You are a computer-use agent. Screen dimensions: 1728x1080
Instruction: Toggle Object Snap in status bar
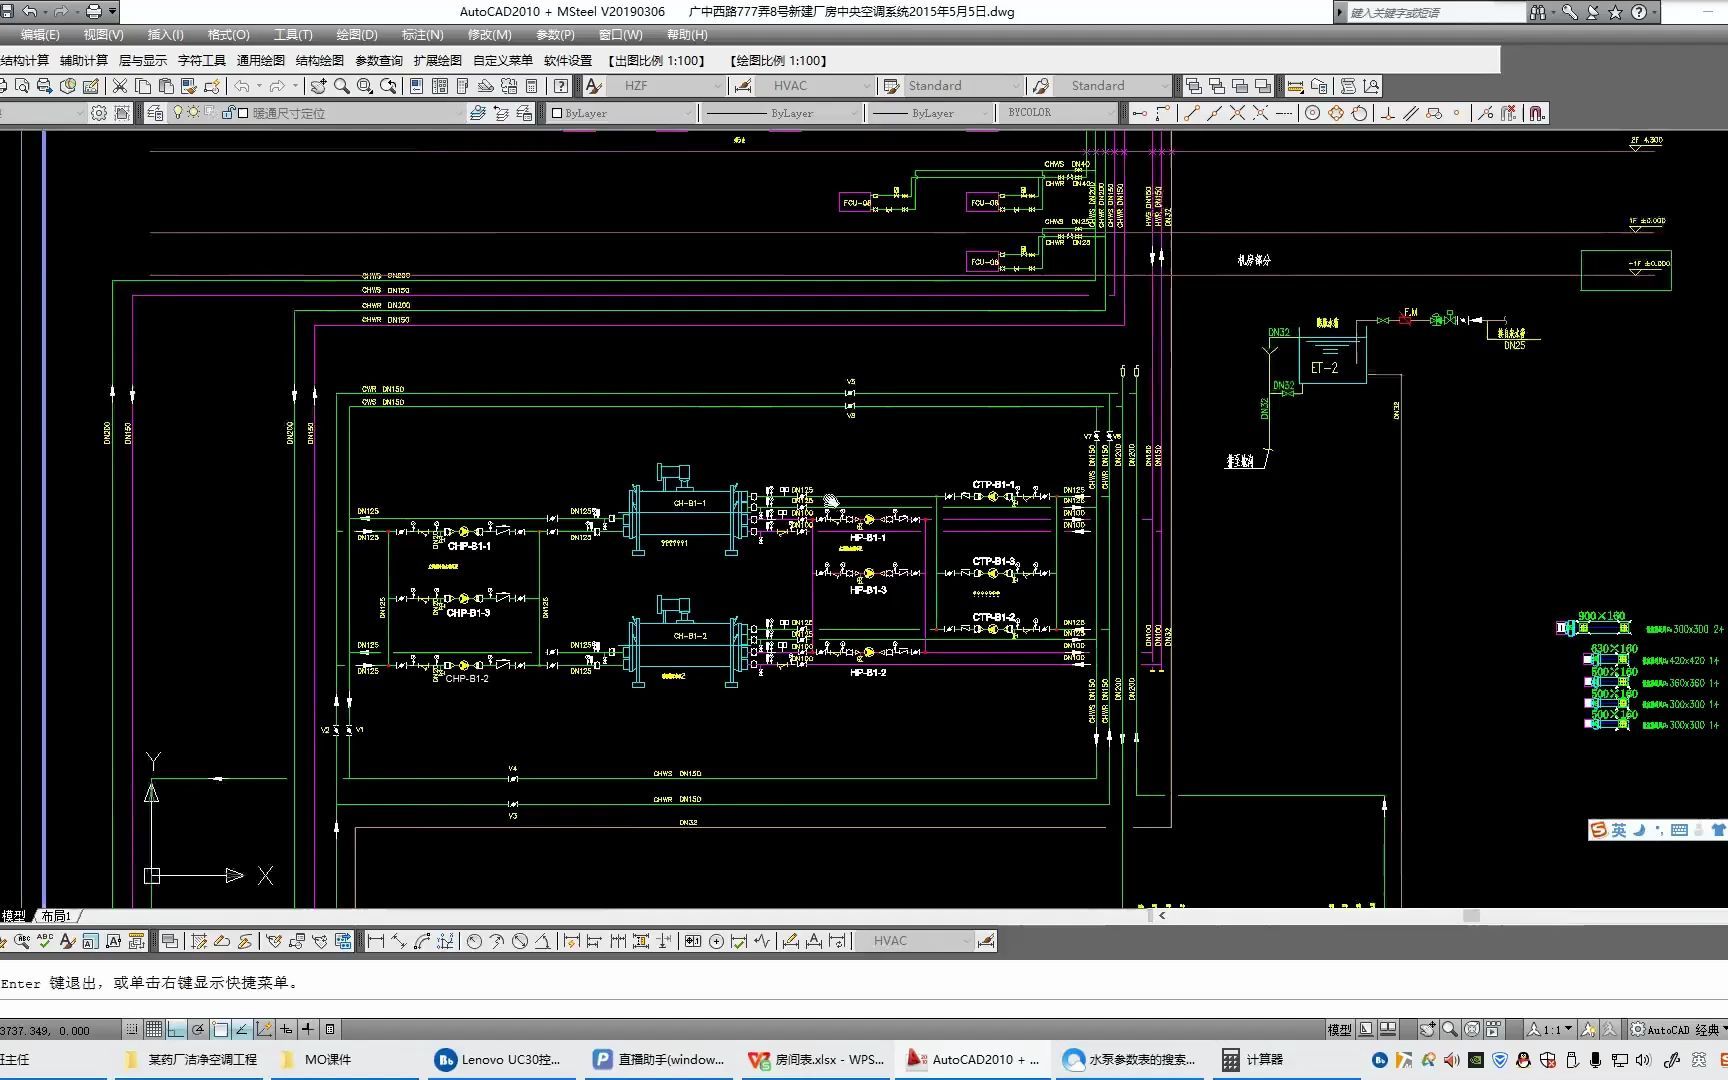click(220, 1029)
